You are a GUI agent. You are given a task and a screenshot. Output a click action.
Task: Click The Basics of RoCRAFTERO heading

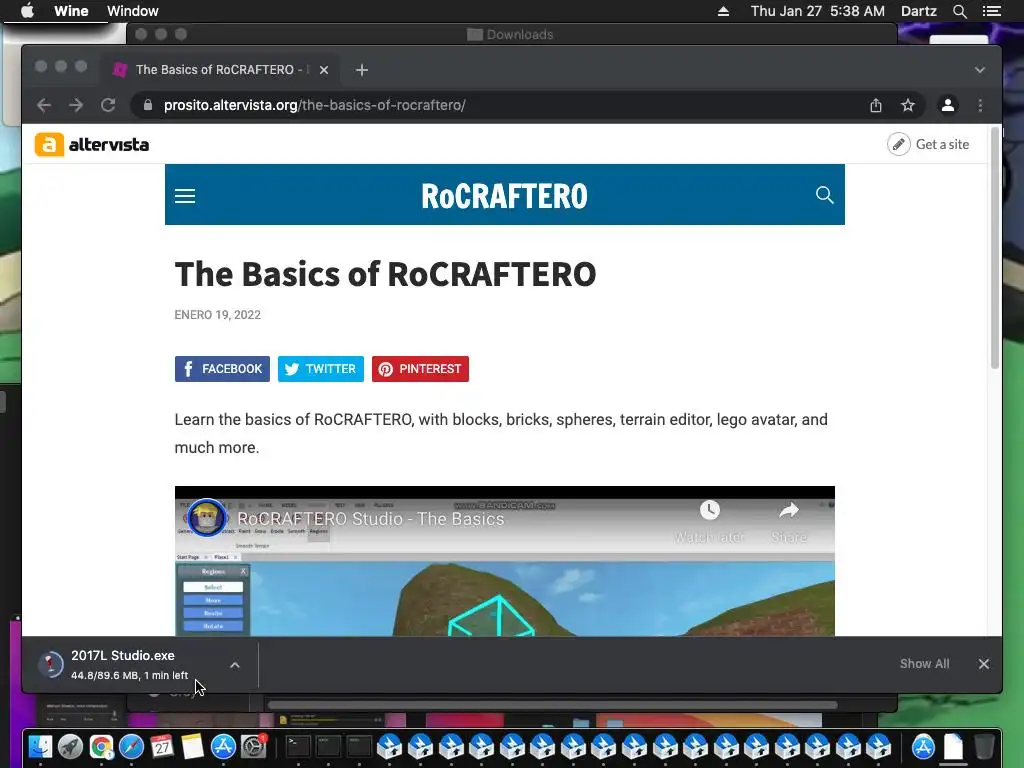tap(385, 274)
